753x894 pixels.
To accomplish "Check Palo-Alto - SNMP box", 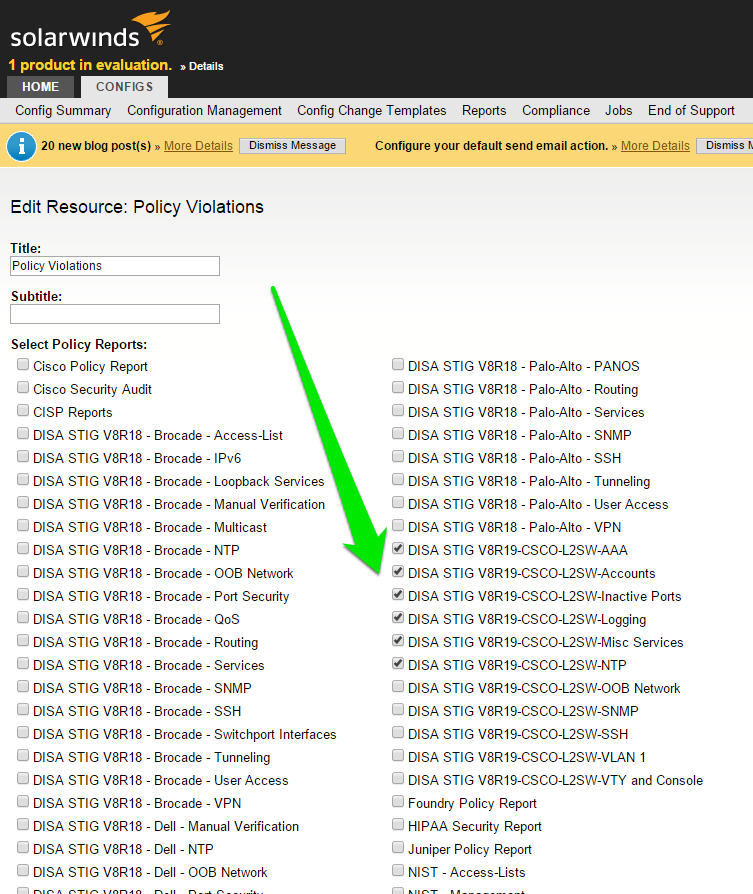I will click(x=398, y=433).
